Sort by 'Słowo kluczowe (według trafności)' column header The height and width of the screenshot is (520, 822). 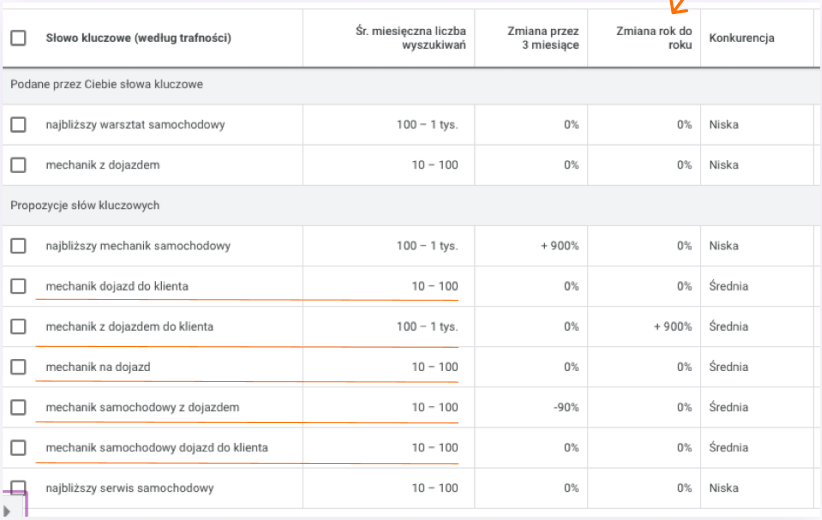click(138, 38)
